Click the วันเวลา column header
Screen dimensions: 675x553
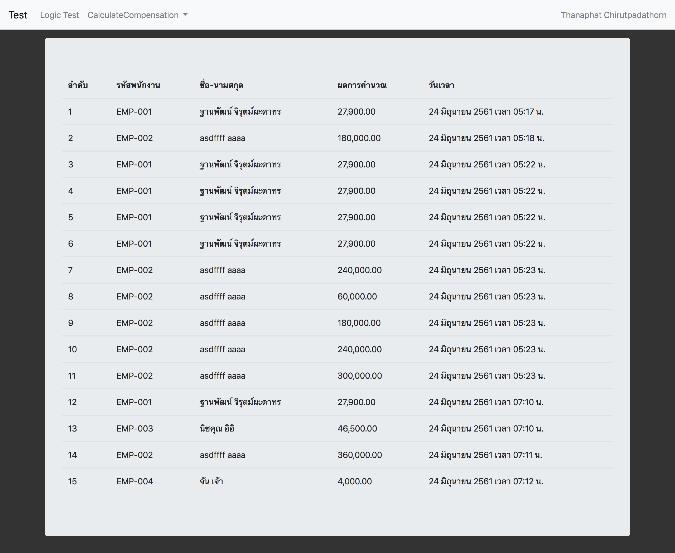click(441, 85)
